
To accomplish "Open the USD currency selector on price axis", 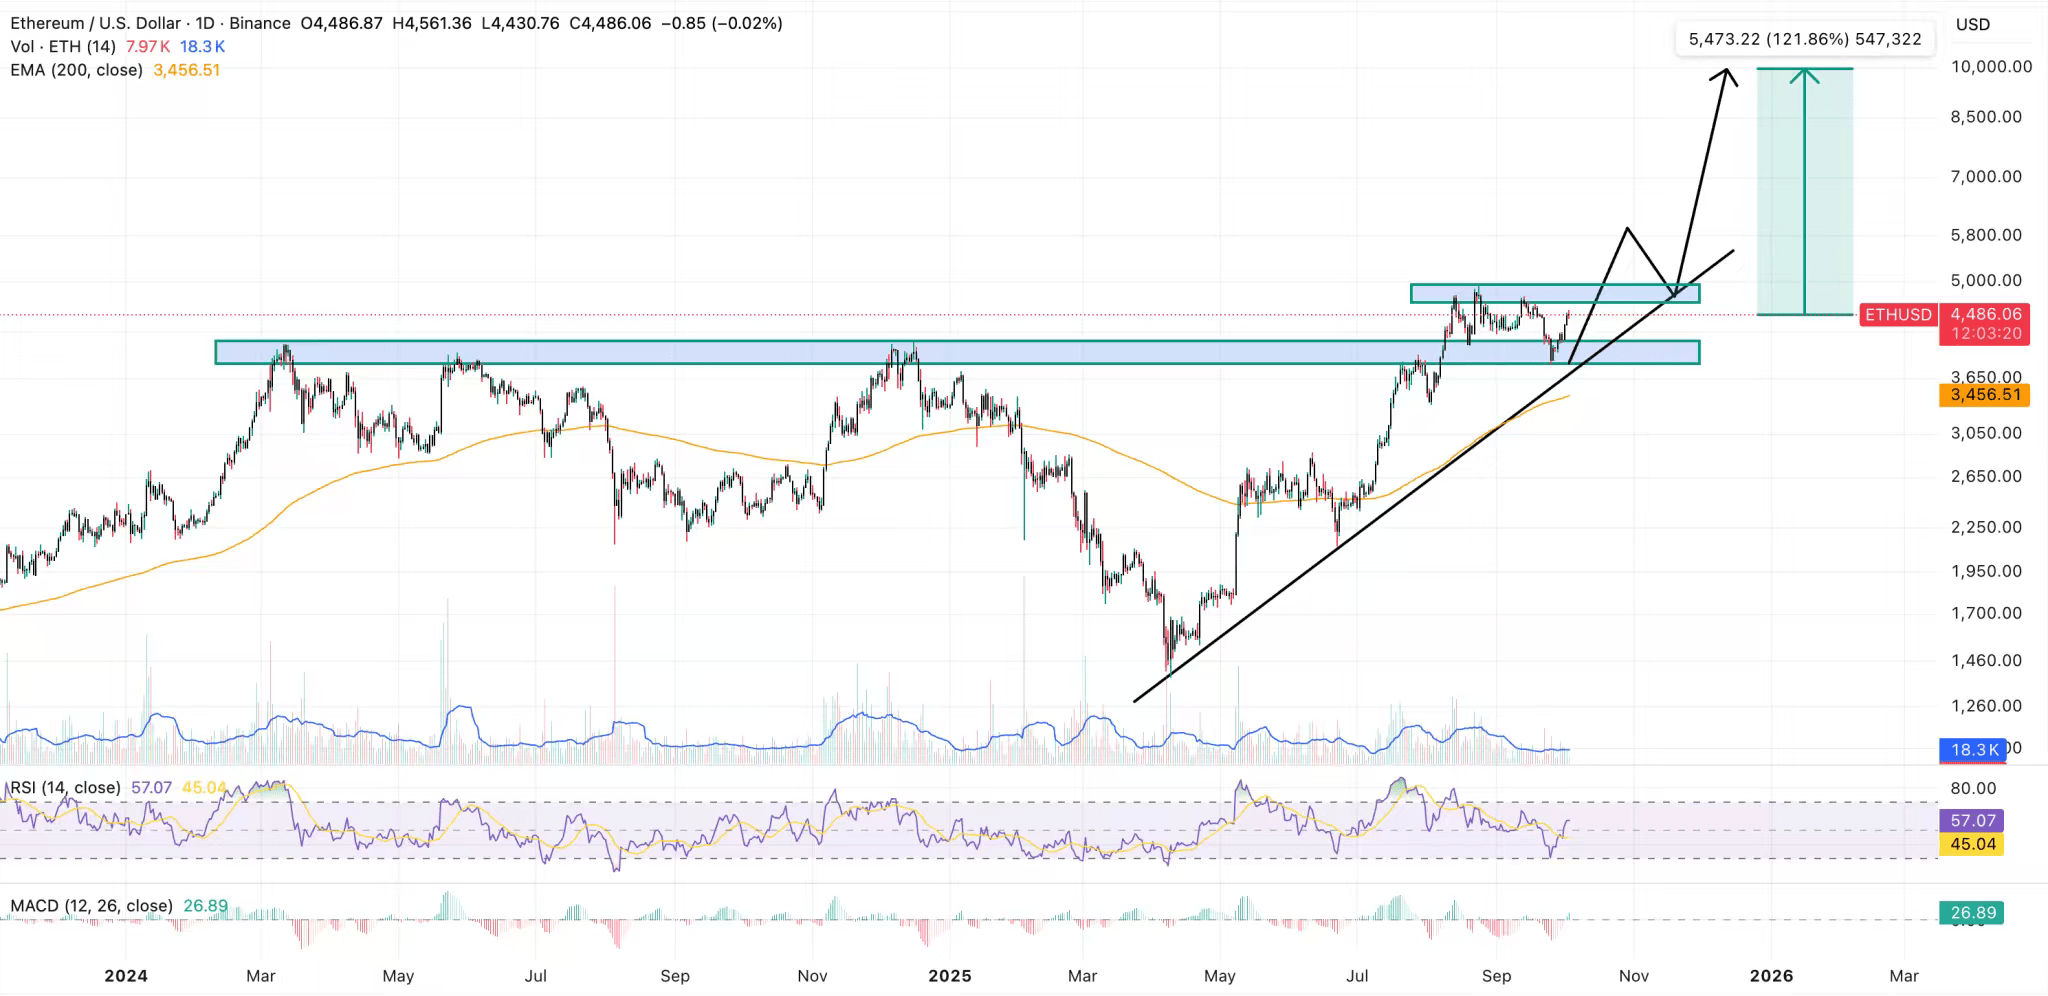I will (x=1972, y=25).
